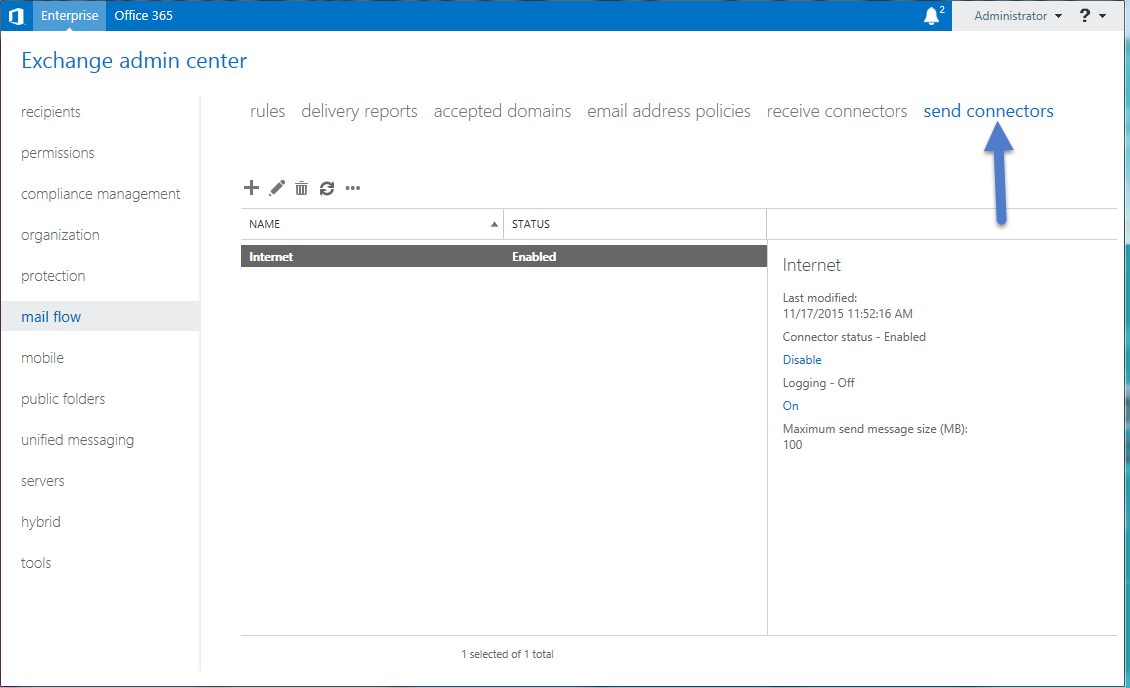Click the Help question mark icon
1130x688 pixels.
click(1085, 15)
